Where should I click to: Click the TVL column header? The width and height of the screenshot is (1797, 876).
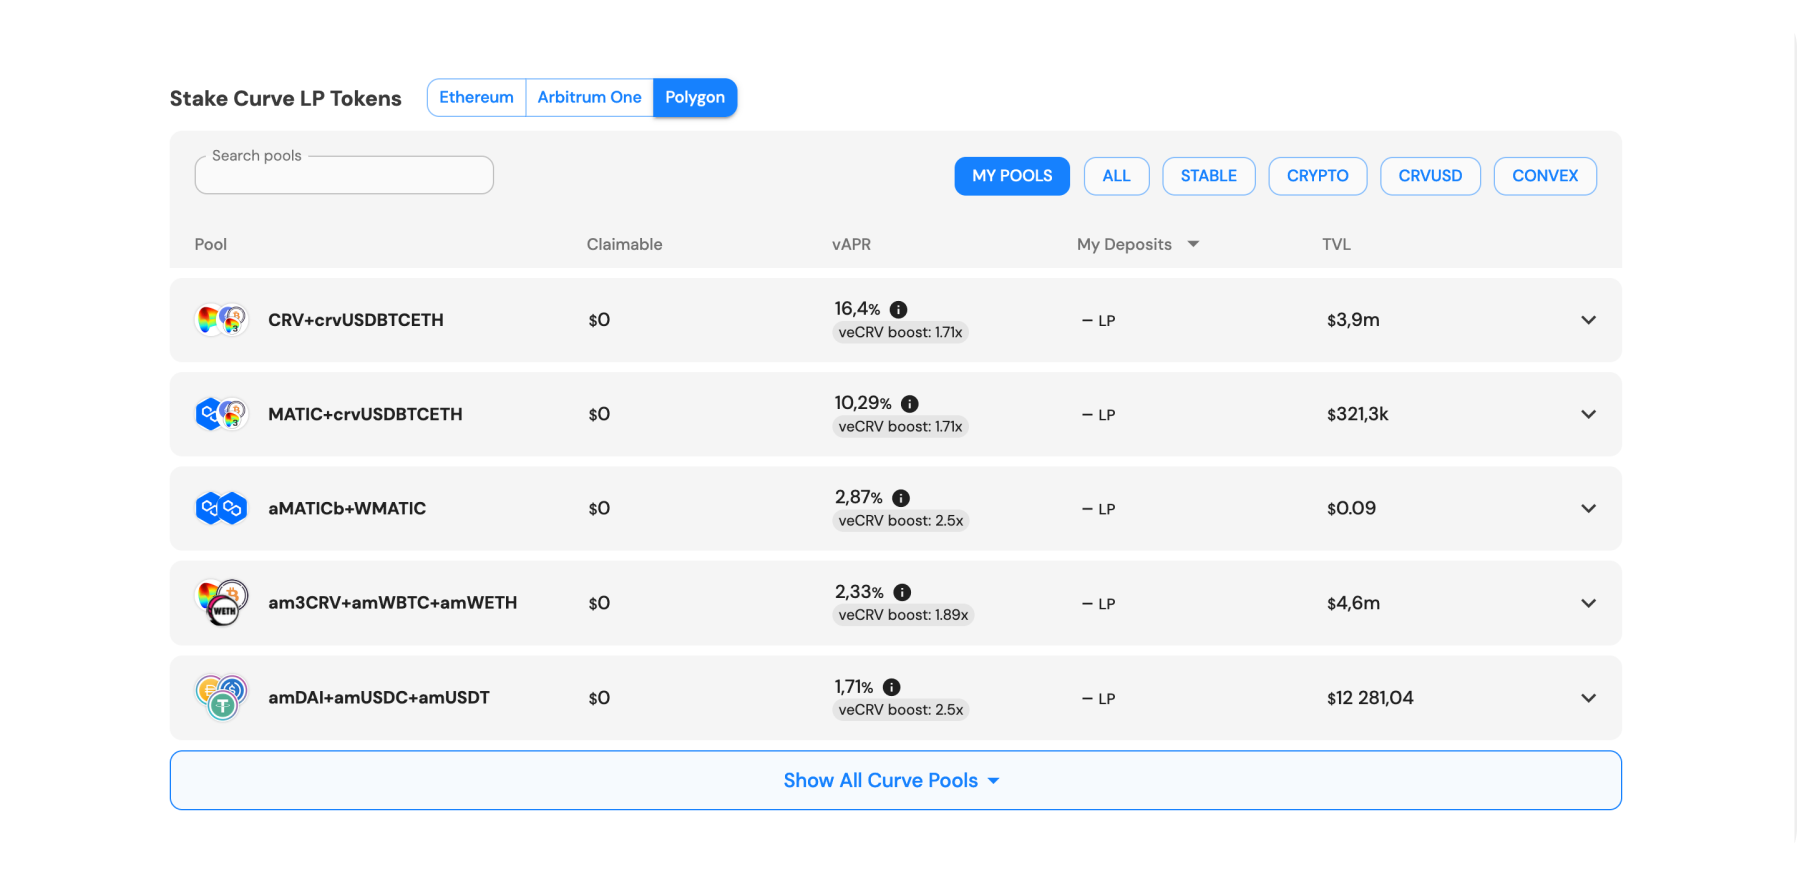(x=1336, y=244)
